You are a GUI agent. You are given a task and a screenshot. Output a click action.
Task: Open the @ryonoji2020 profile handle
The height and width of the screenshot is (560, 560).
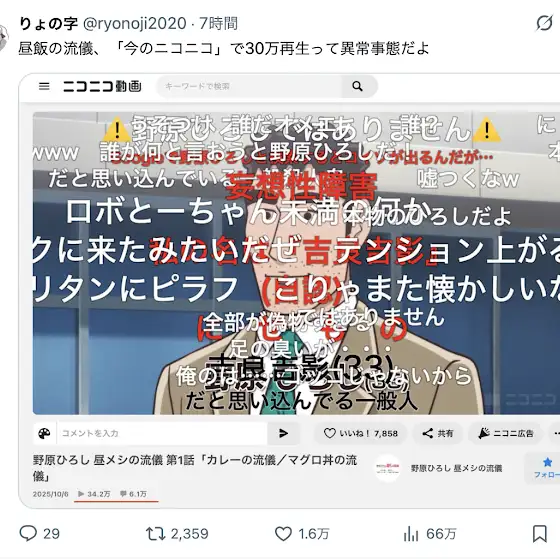point(135,24)
